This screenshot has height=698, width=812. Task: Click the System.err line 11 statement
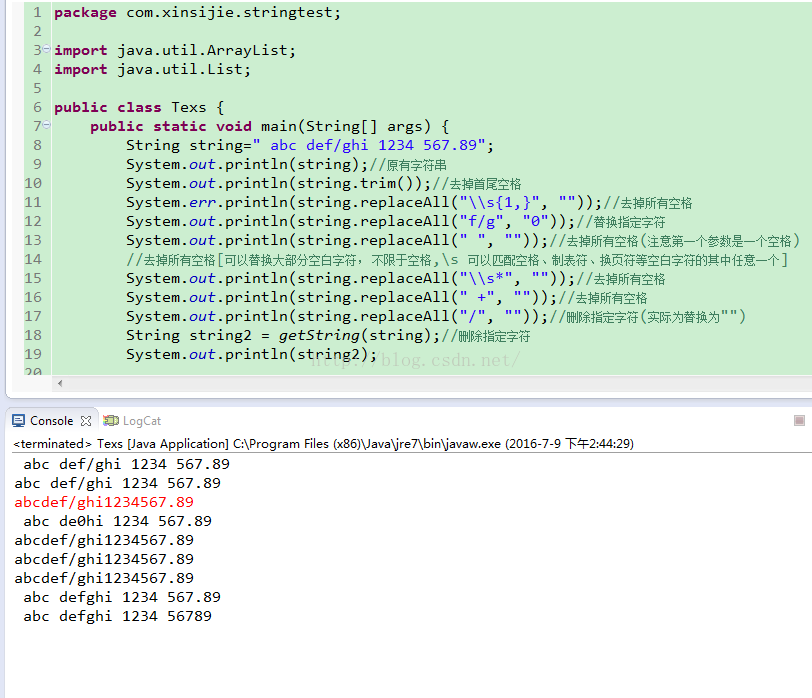click(x=364, y=202)
